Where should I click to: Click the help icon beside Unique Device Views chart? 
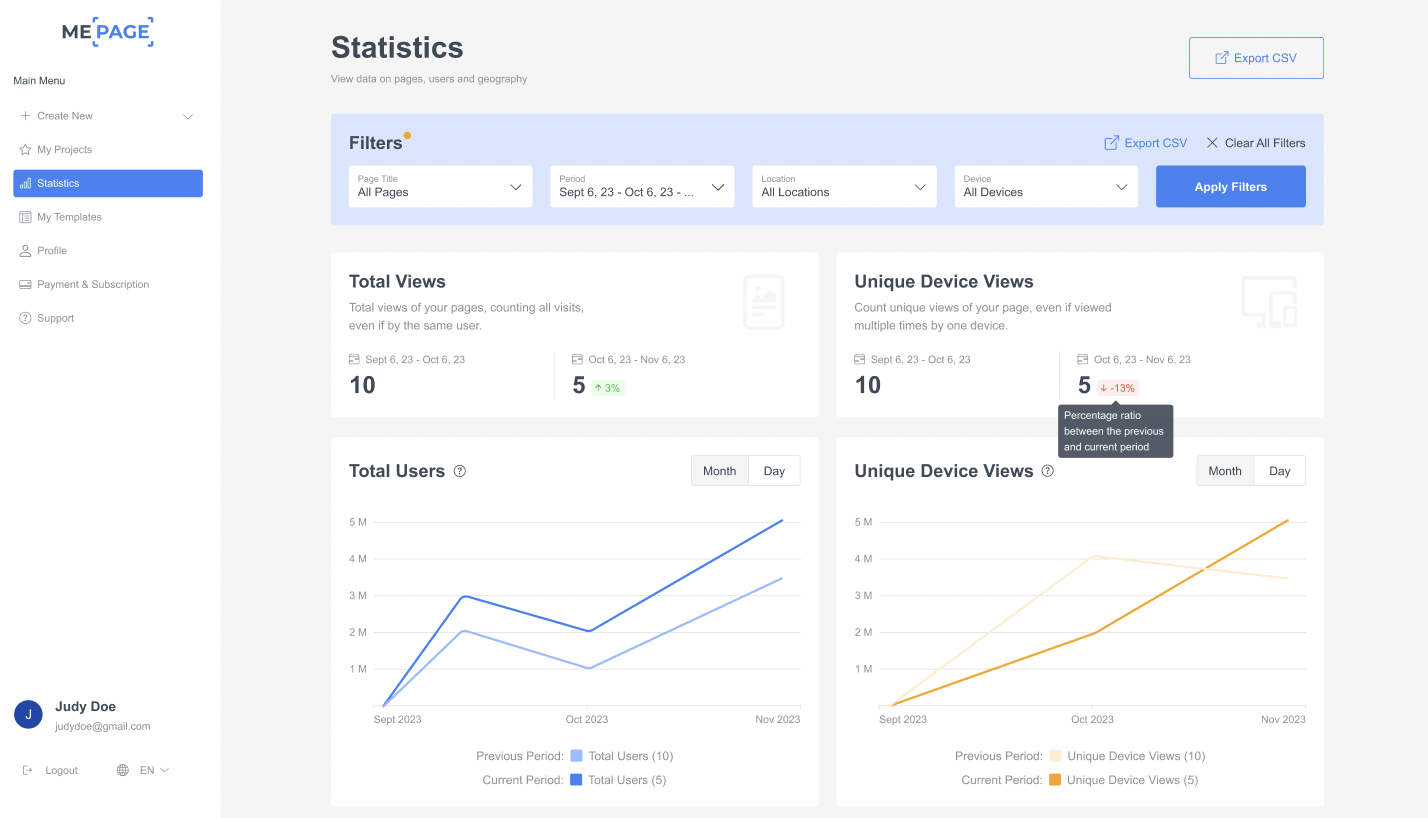[x=1048, y=471]
